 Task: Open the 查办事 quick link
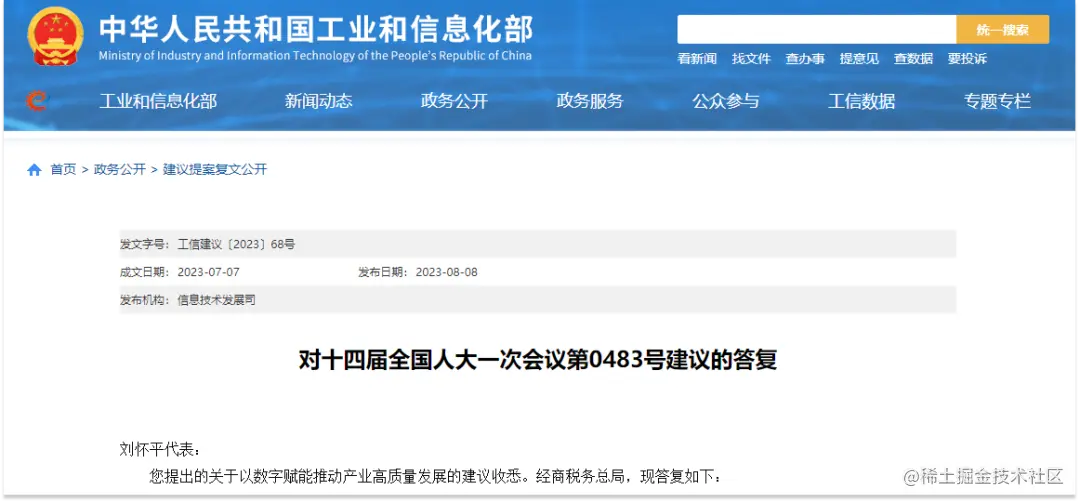(805, 59)
